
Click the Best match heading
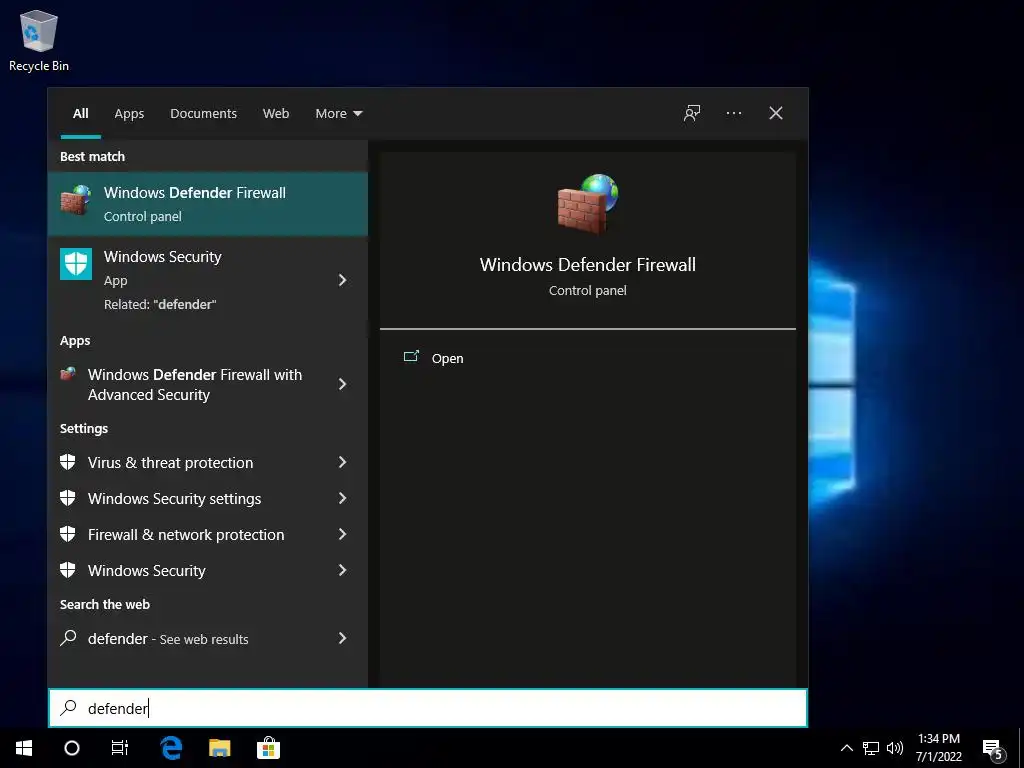(x=92, y=156)
